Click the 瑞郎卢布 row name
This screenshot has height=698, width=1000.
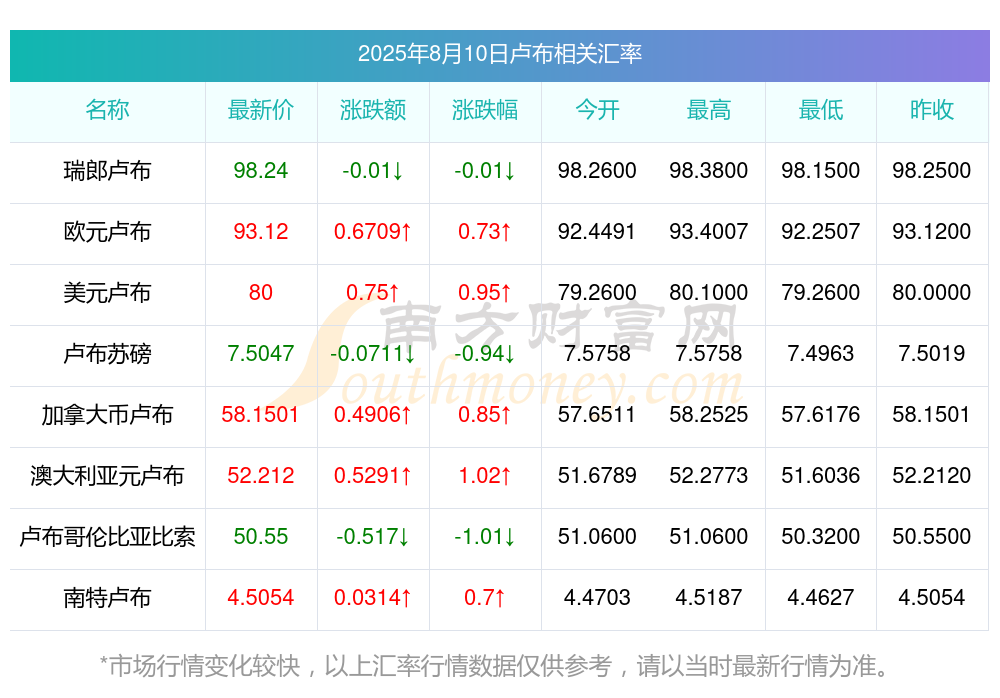pos(107,171)
